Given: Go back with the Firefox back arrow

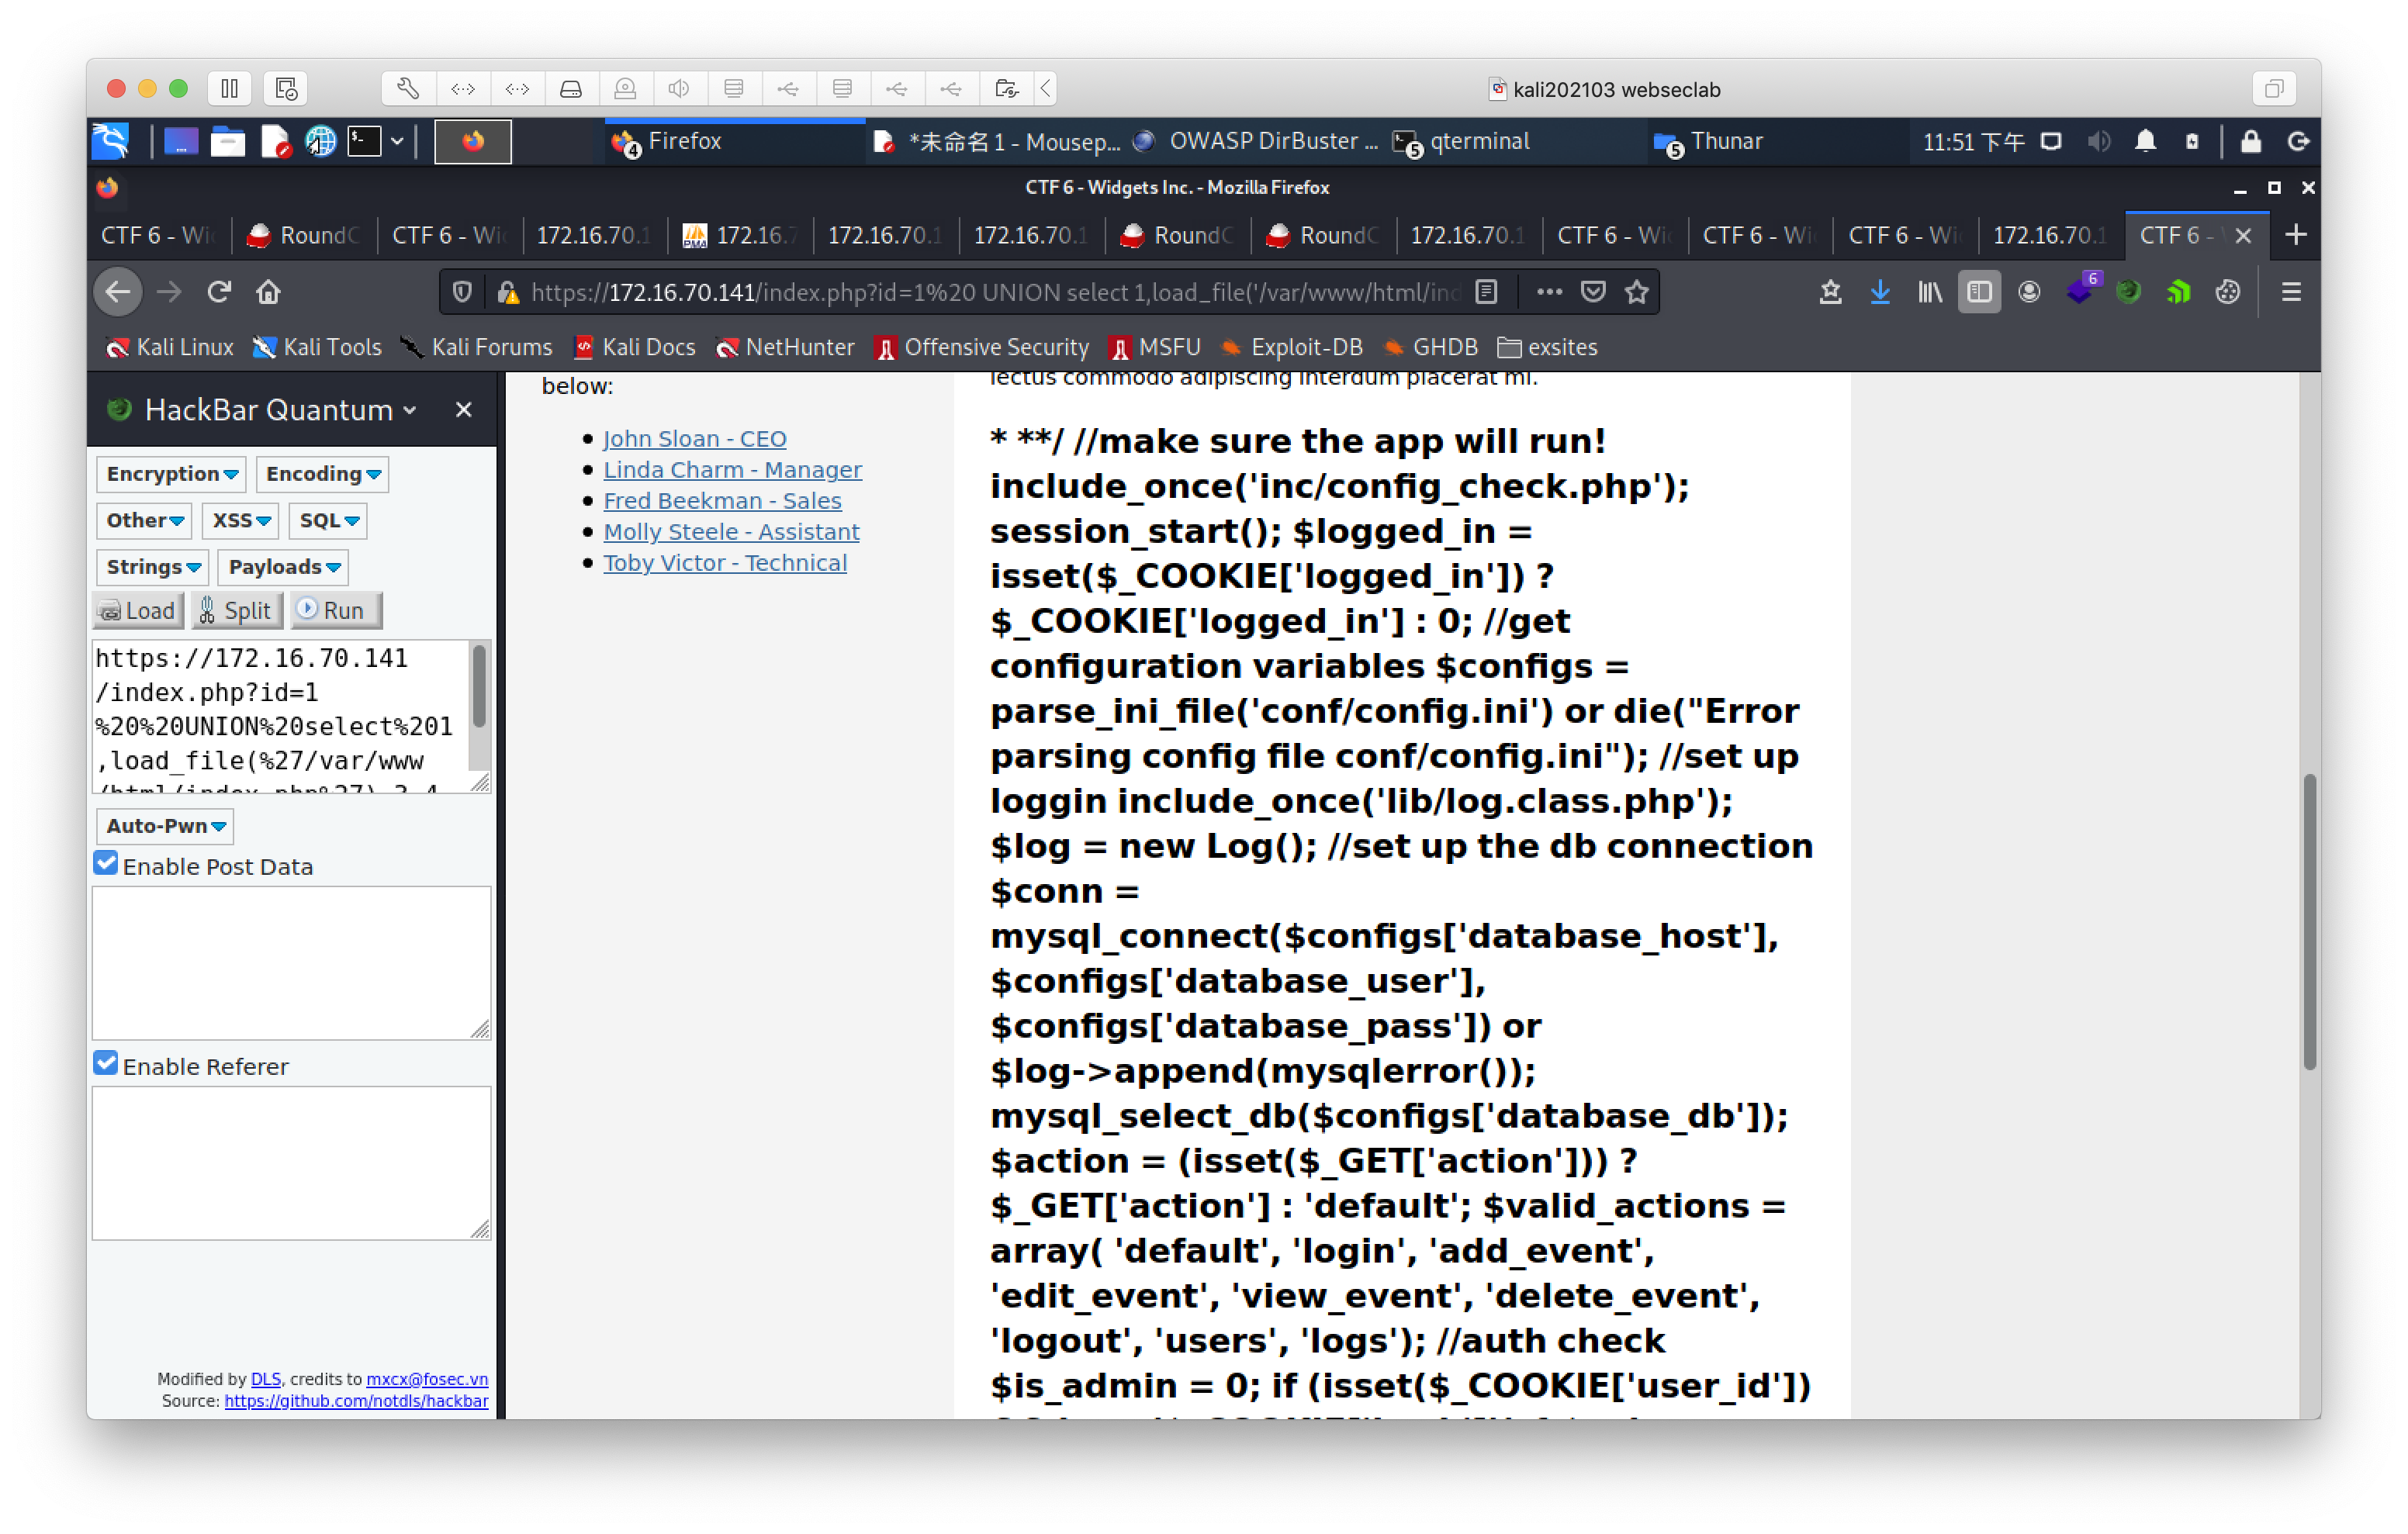Looking at the screenshot, I should (x=118, y=292).
